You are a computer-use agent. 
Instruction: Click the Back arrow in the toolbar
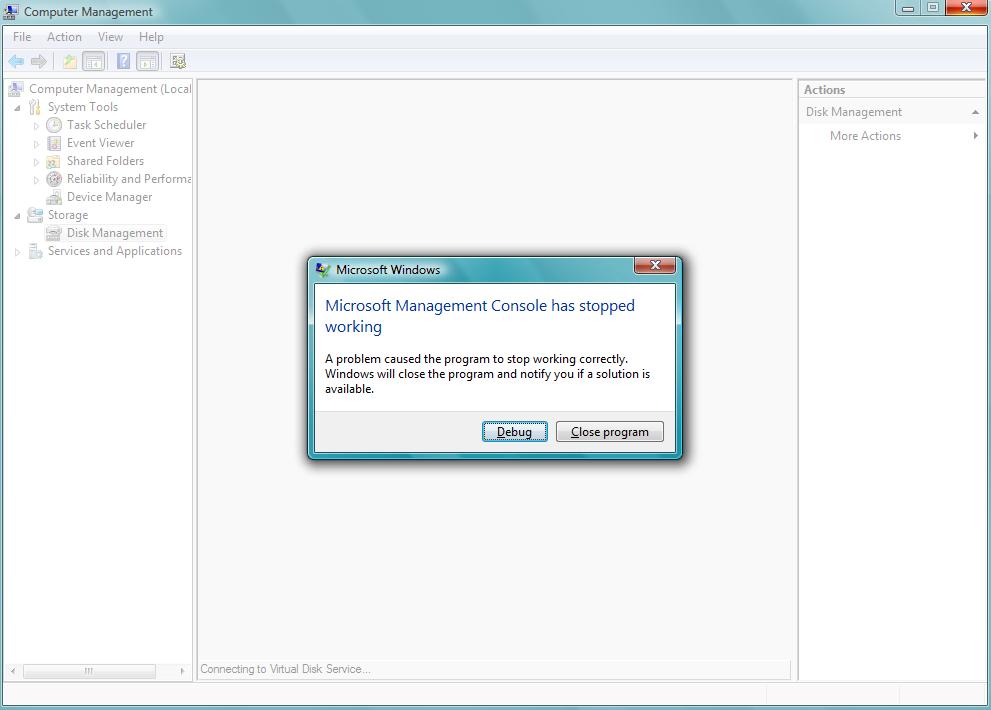16,61
